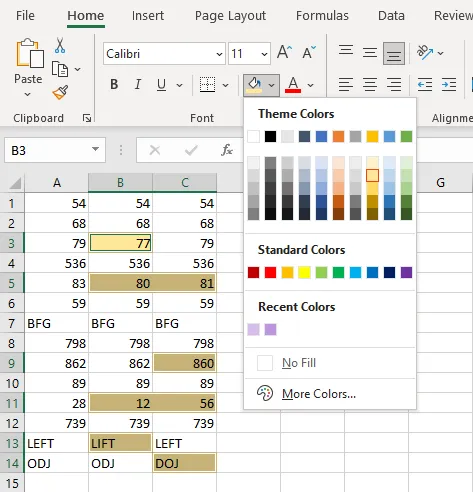
Task: Switch to the Insert tab
Action: point(148,15)
